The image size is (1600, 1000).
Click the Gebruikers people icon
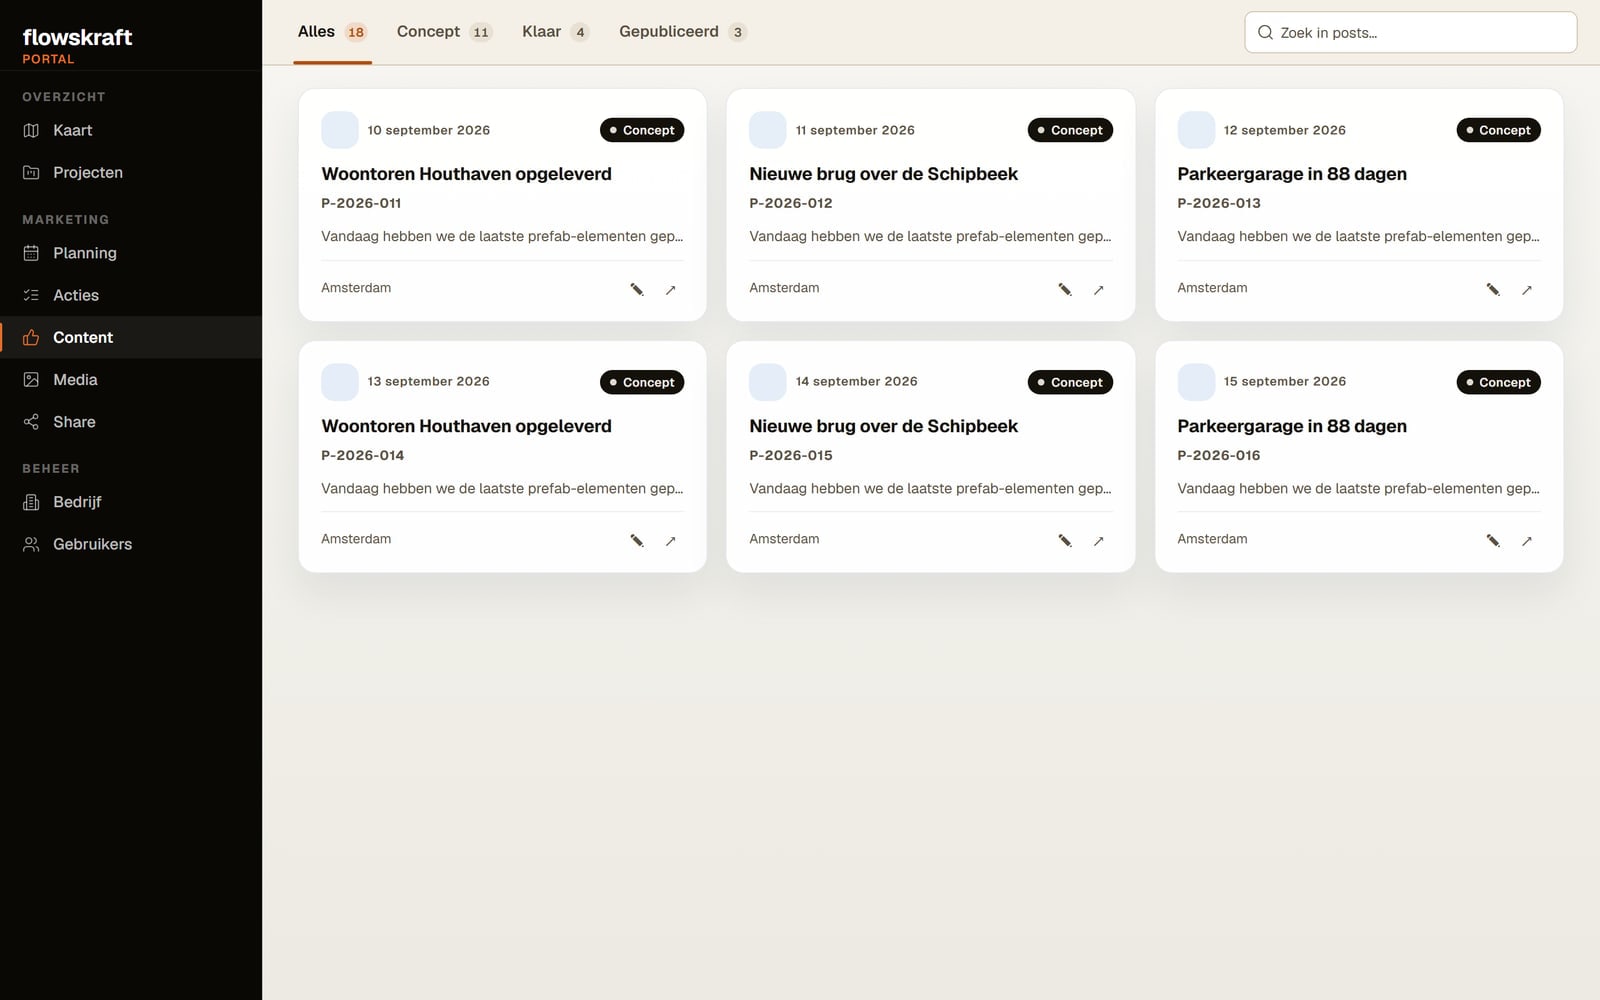(31, 544)
